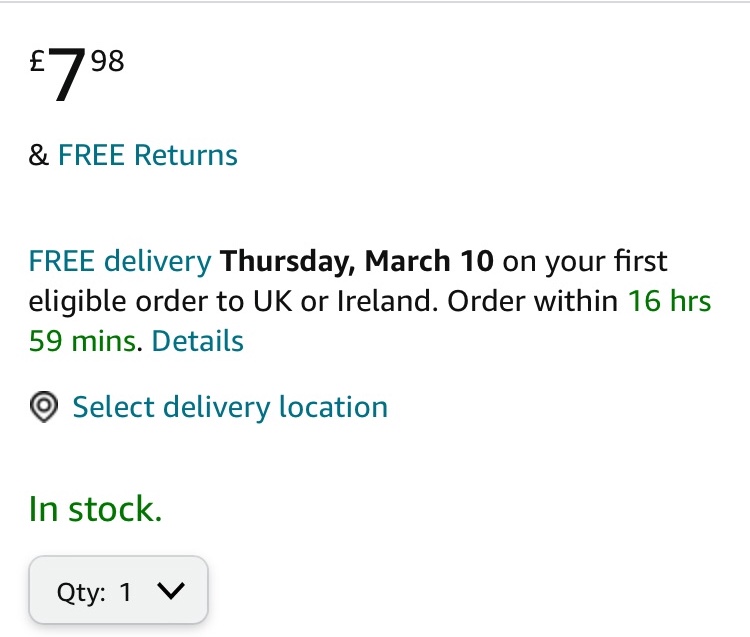Click the 59 mins countdown text
The image size is (750, 637).
pyautogui.click(x=82, y=341)
